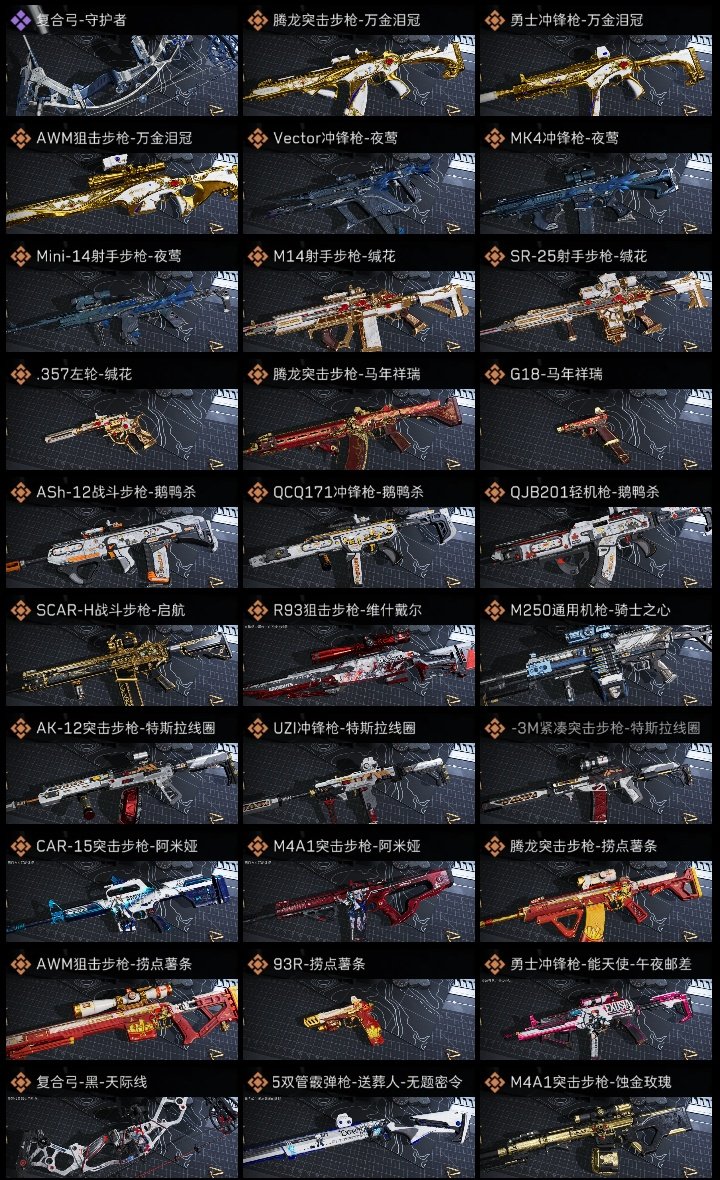Select the R93狙击步枪-维什戴尔 sniper skin image

coord(359,665)
